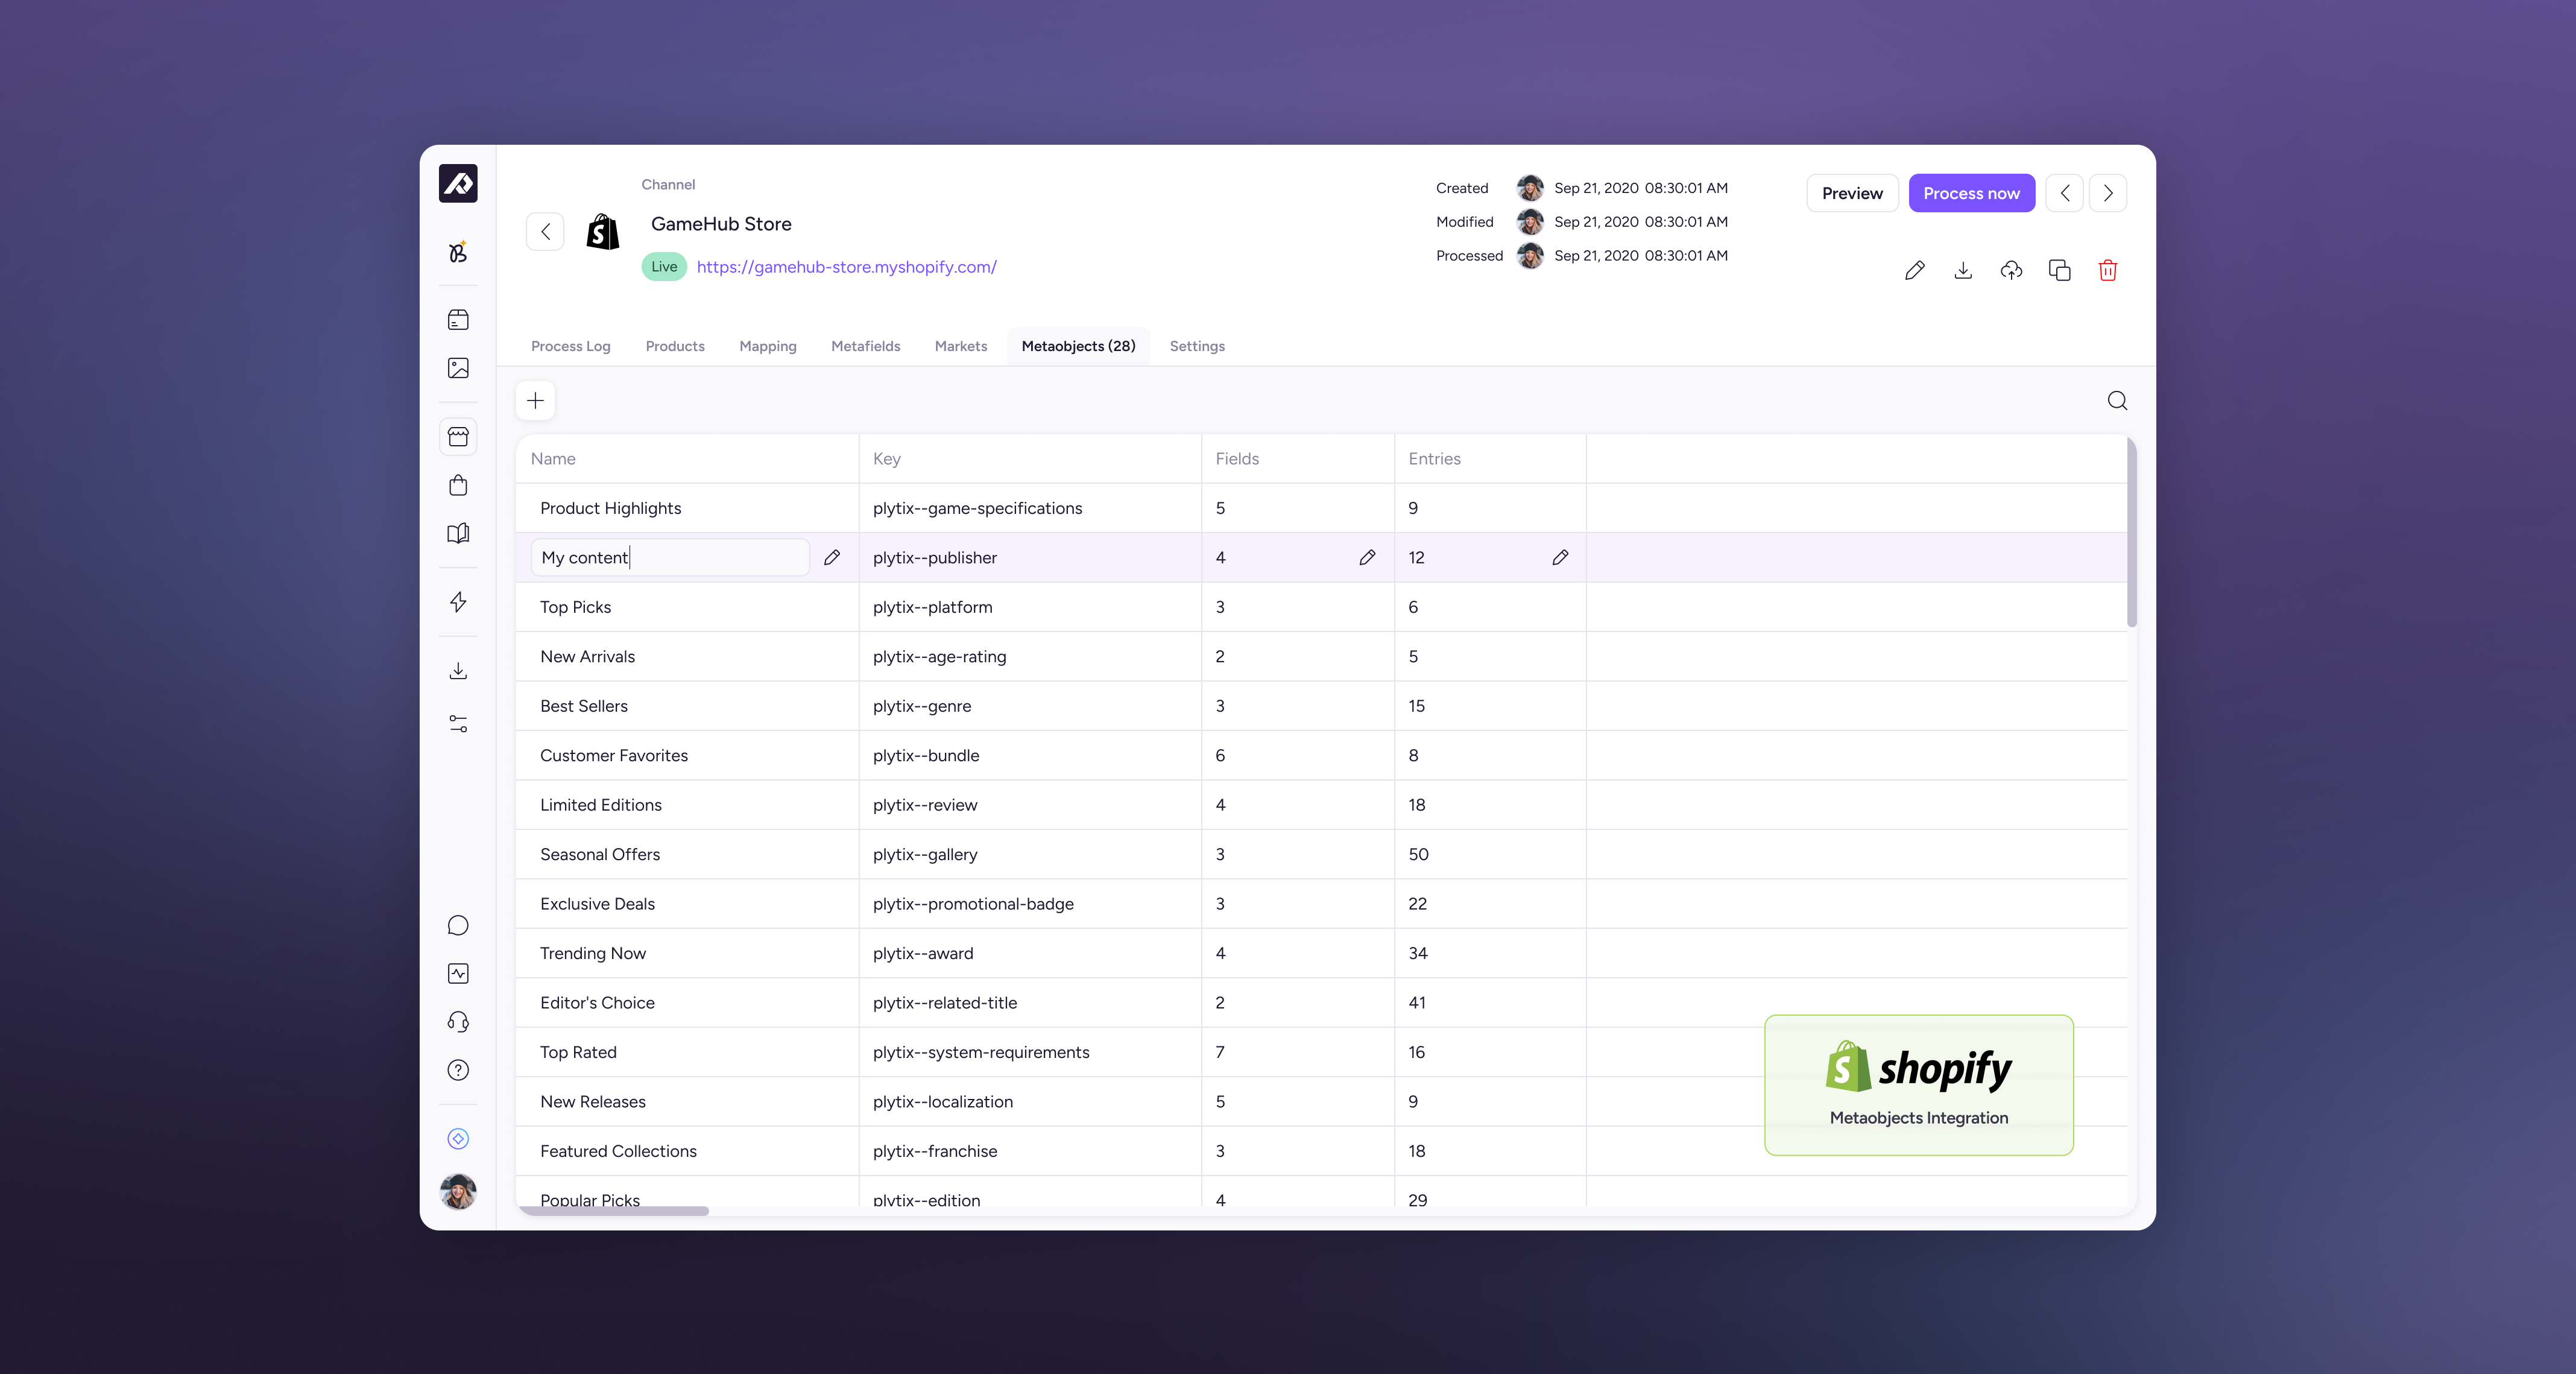This screenshot has width=2576, height=1374.
Task: Click the Preview button
Action: coord(1852,193)
